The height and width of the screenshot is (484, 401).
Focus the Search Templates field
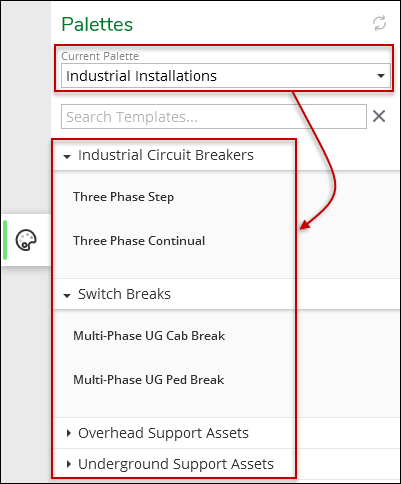coord(214,117)
